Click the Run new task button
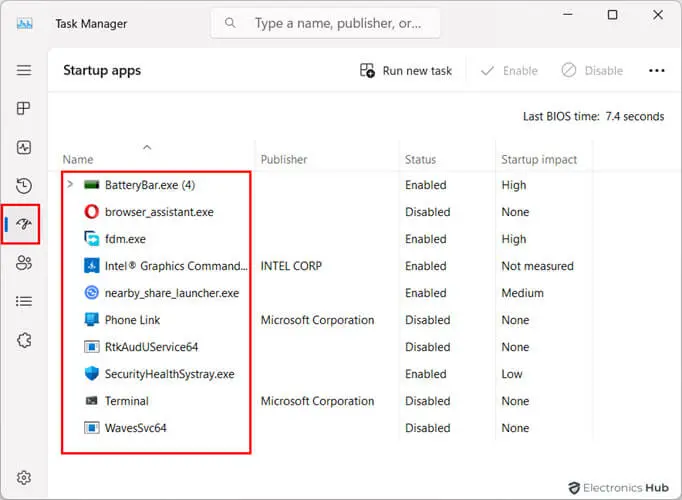 coord(406,71)
